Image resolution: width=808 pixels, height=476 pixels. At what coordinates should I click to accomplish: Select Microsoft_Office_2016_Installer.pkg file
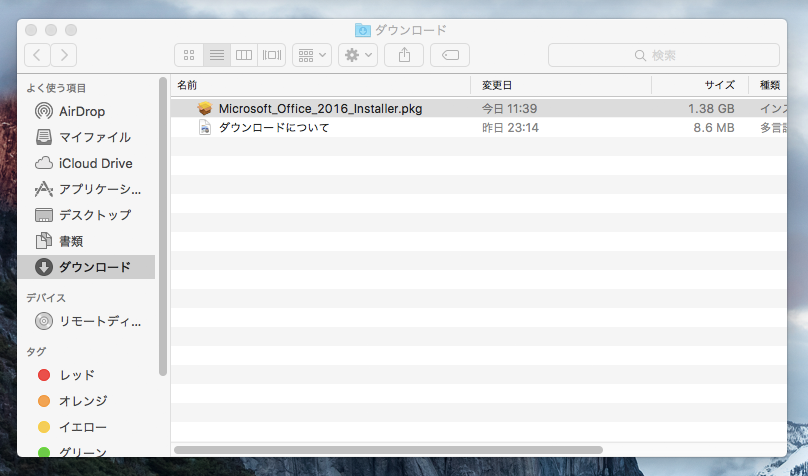click(x=320, y=109)
